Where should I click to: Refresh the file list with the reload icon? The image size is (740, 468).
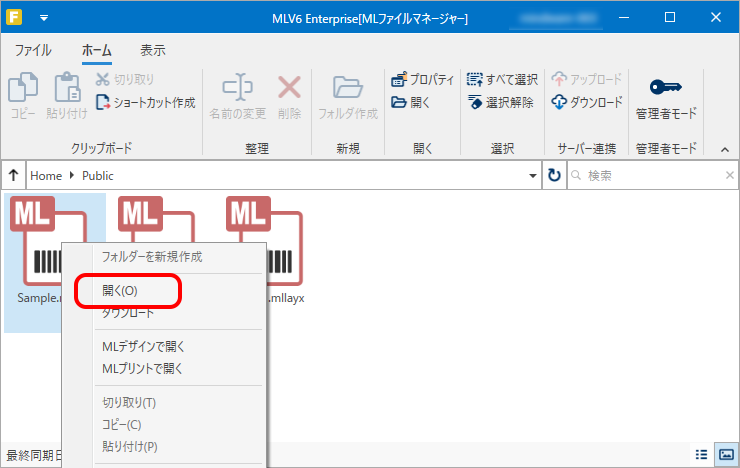[x=554, y=176]
